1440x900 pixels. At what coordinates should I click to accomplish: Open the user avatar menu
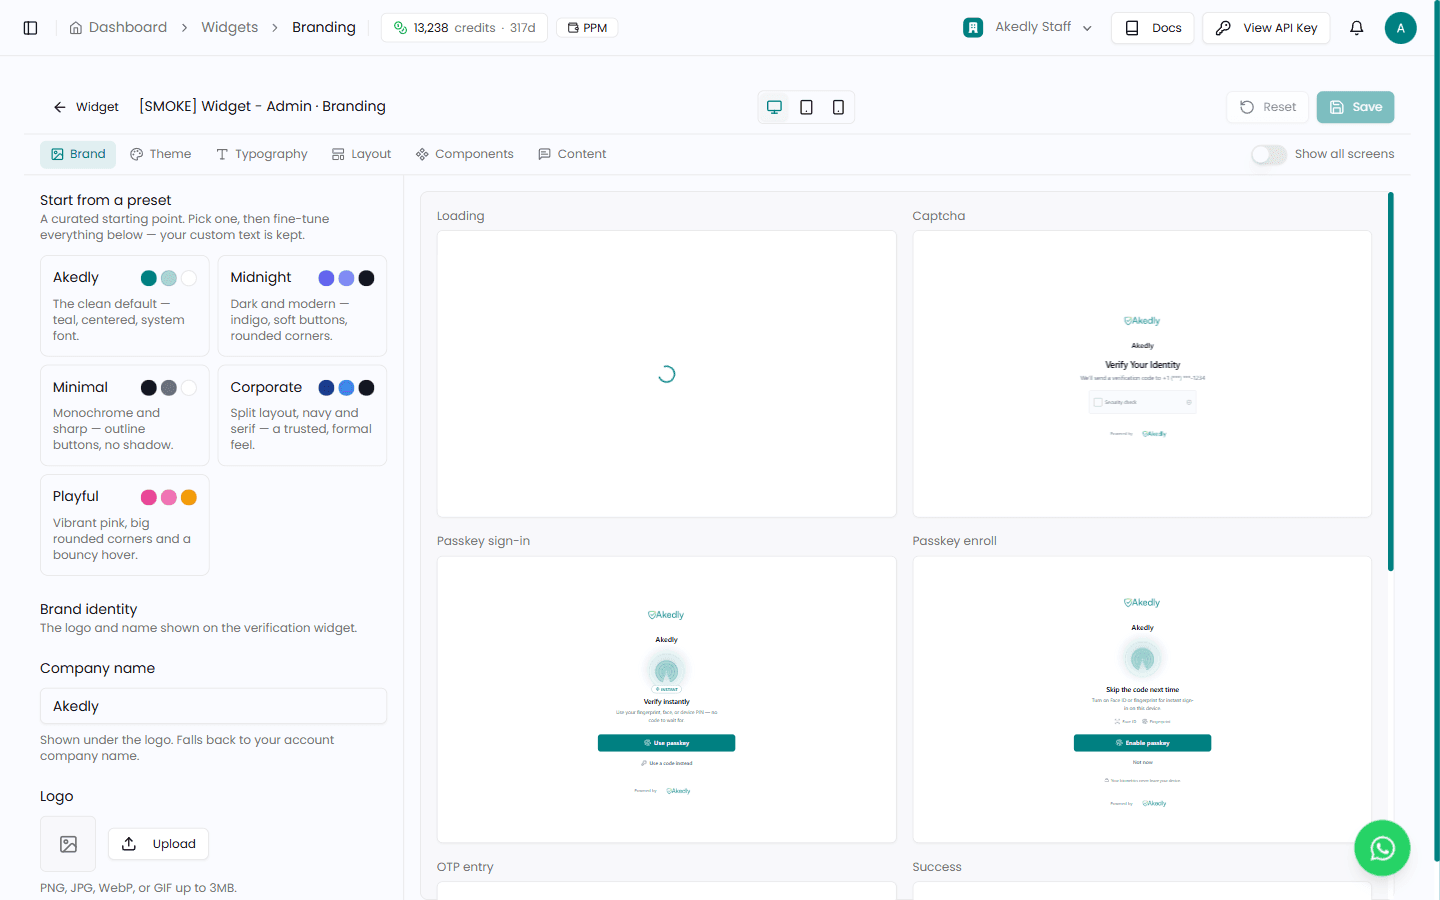1400,28
